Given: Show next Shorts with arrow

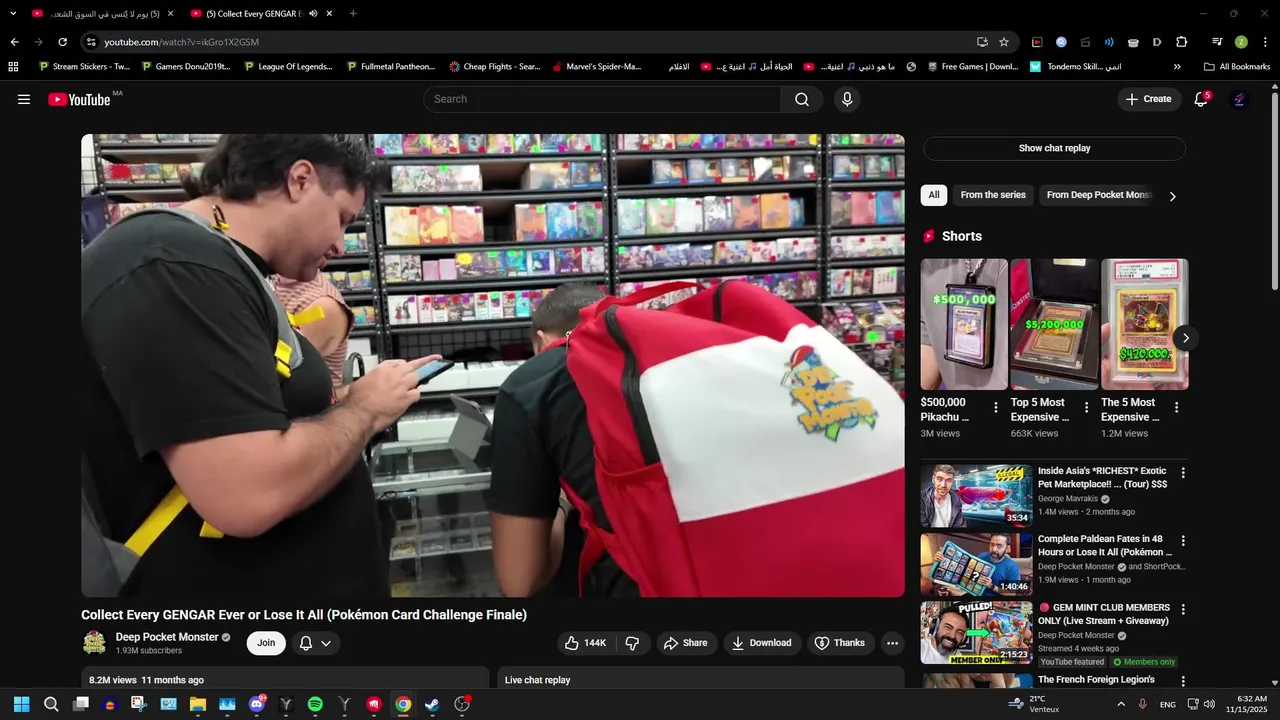Looking at the screenshot, I should (1185, 338).
